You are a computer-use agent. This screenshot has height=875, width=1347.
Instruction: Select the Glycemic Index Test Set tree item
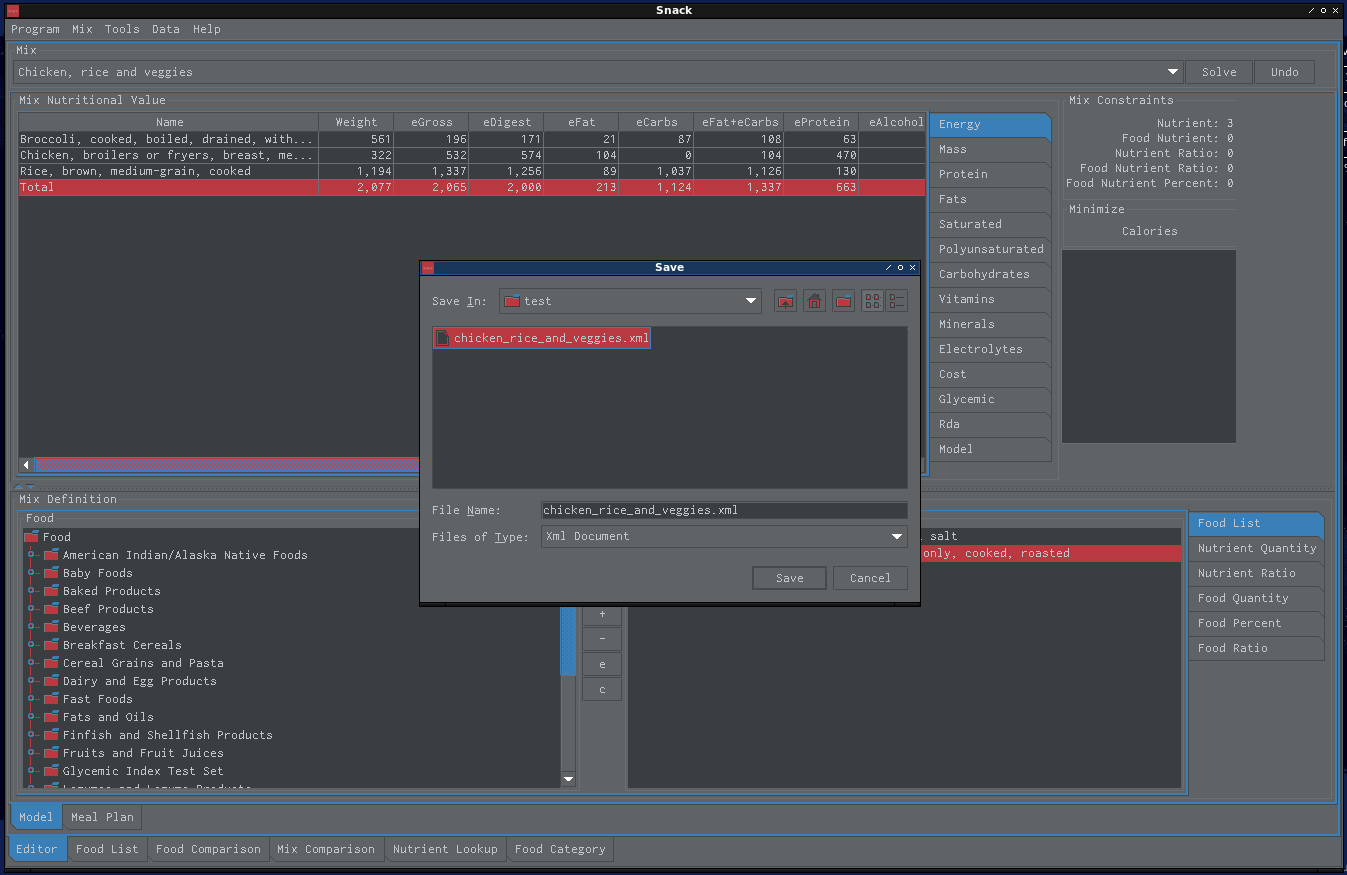(143, 771)
